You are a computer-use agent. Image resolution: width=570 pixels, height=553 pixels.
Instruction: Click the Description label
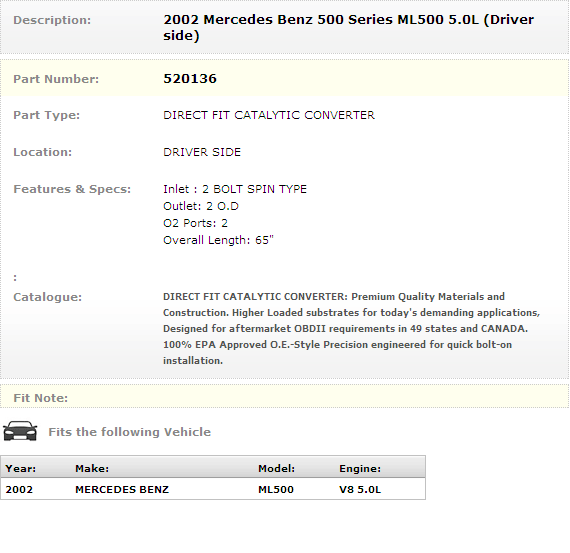pyautogui.click(x=52, y=20)
